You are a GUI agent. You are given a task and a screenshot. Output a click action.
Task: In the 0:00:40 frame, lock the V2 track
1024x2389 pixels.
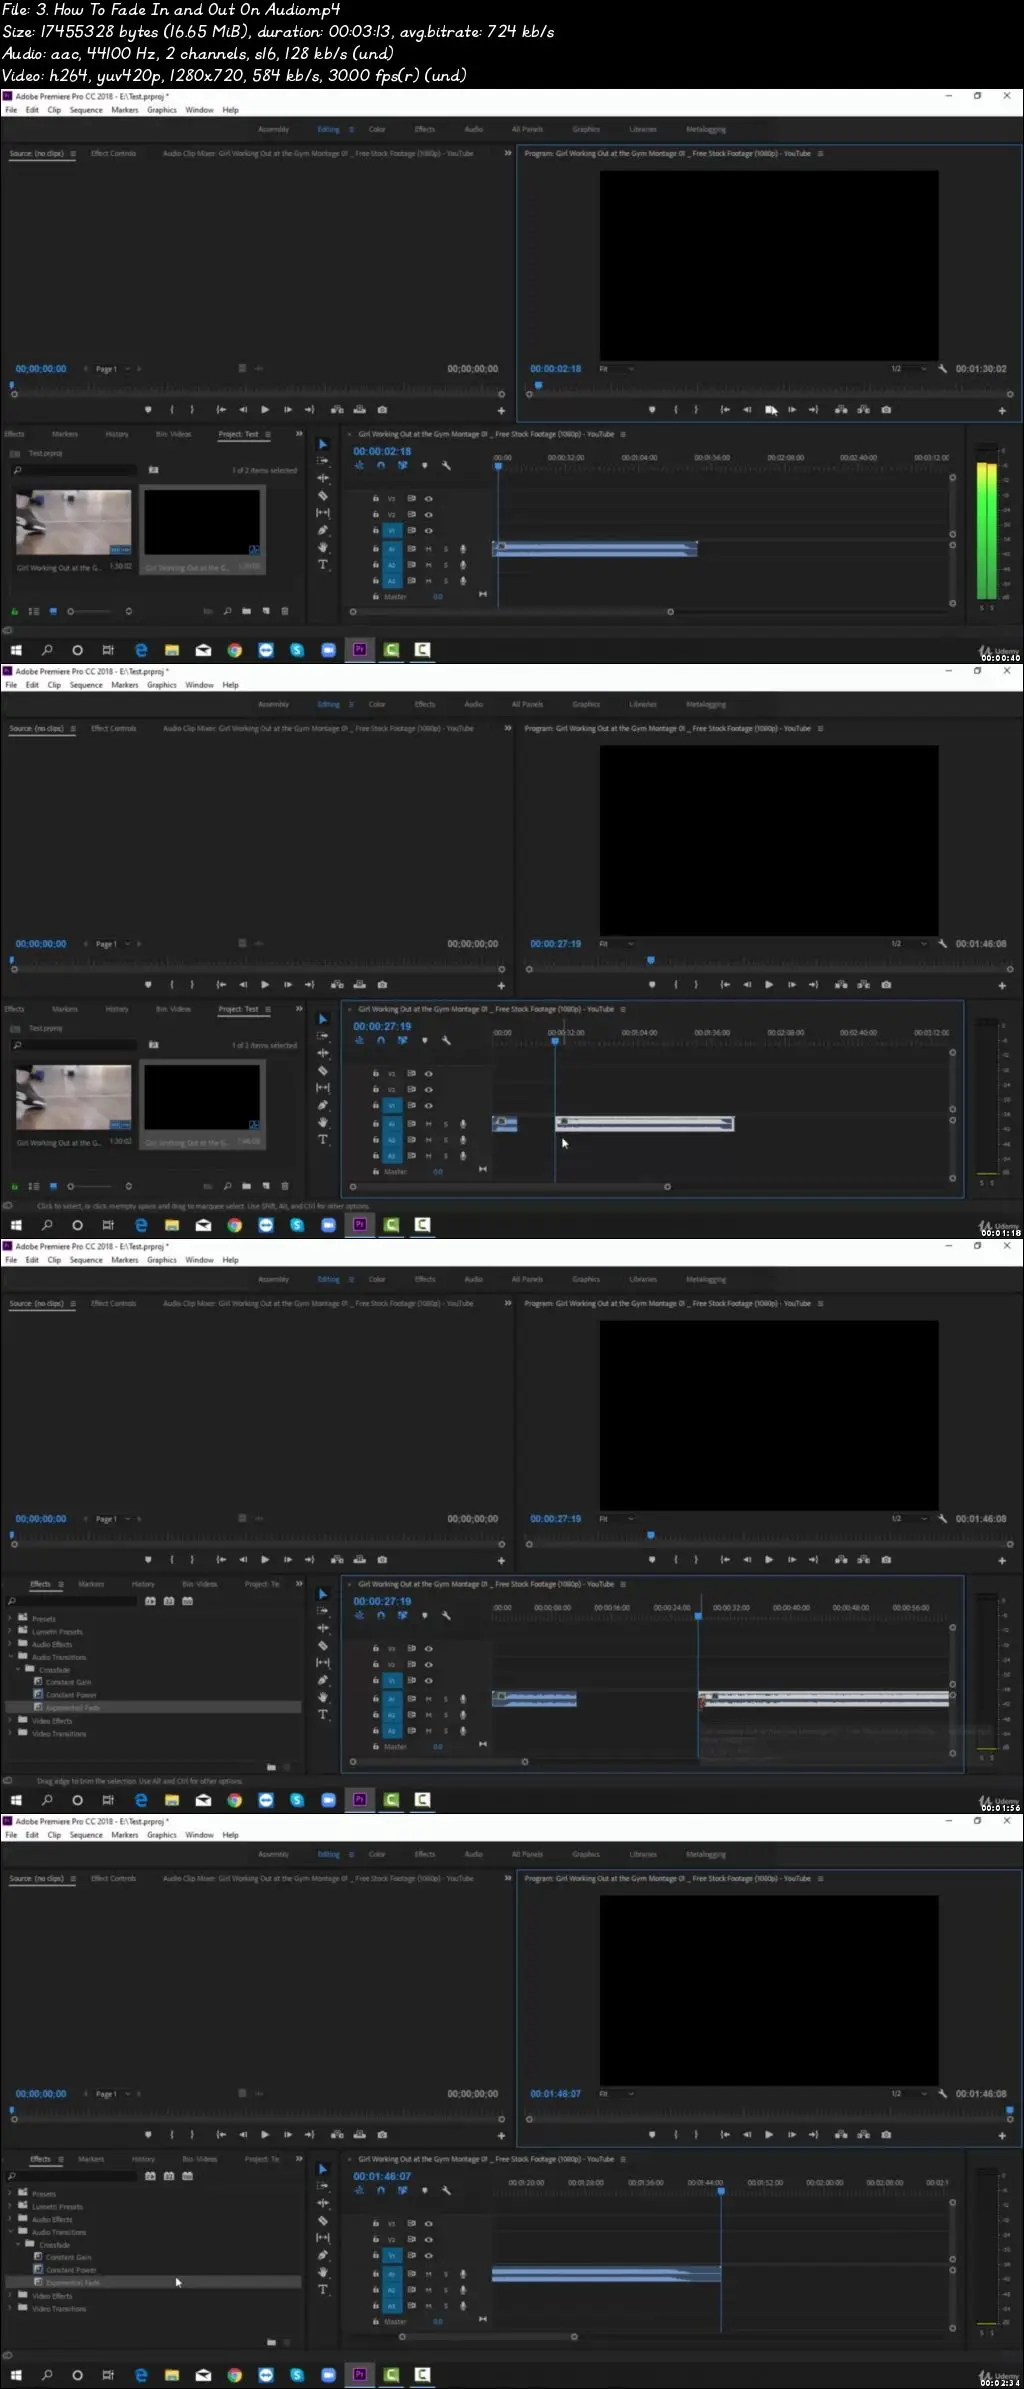[375, 514]
